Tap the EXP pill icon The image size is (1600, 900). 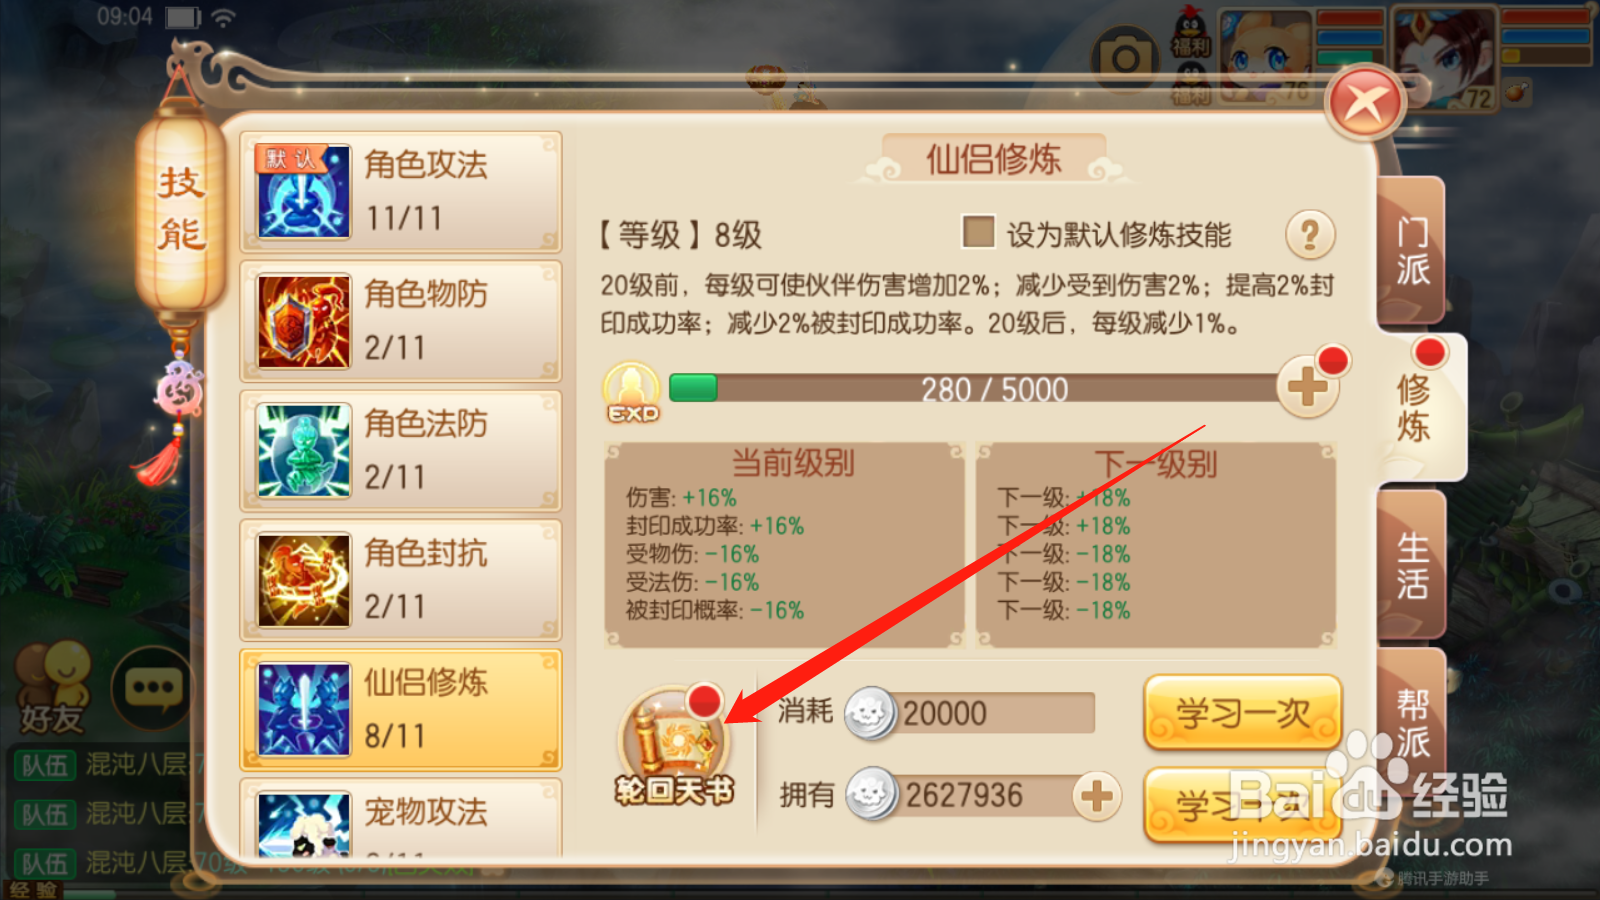(632, 392)
